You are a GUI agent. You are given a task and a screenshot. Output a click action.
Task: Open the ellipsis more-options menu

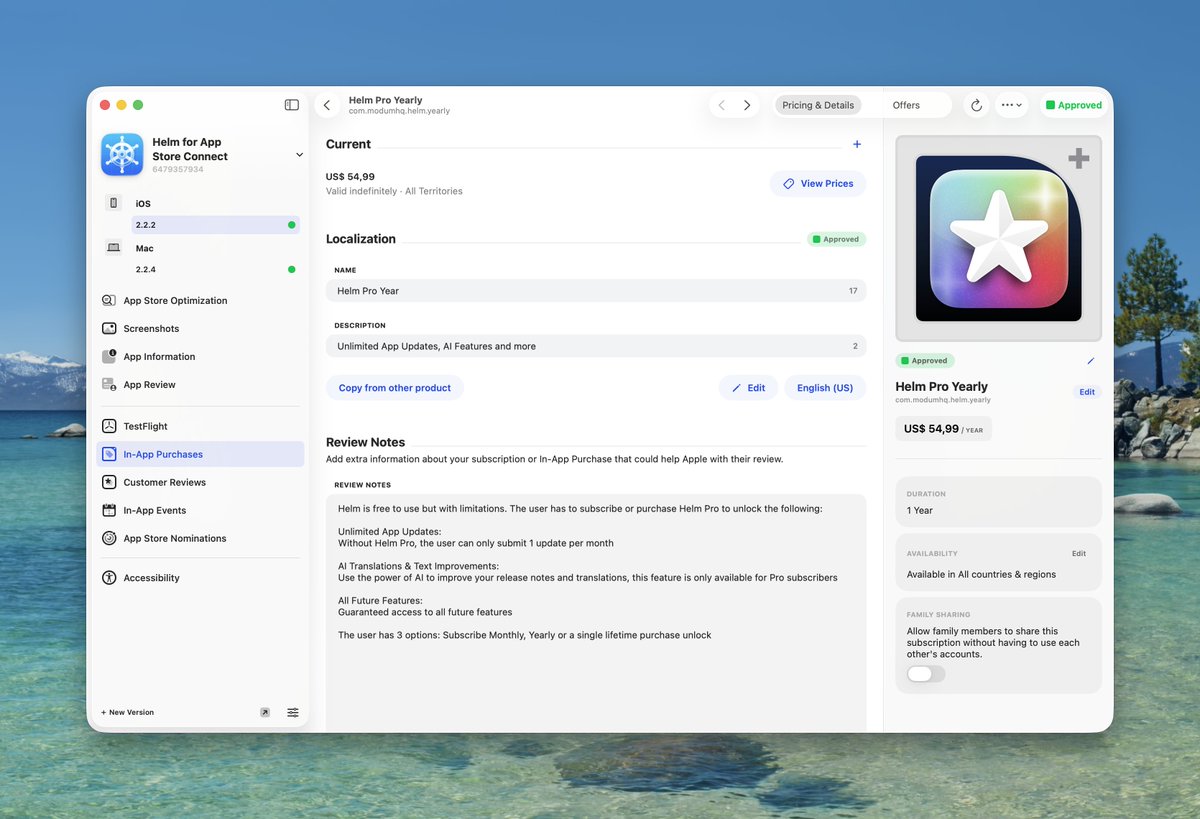pos(1011,105)
